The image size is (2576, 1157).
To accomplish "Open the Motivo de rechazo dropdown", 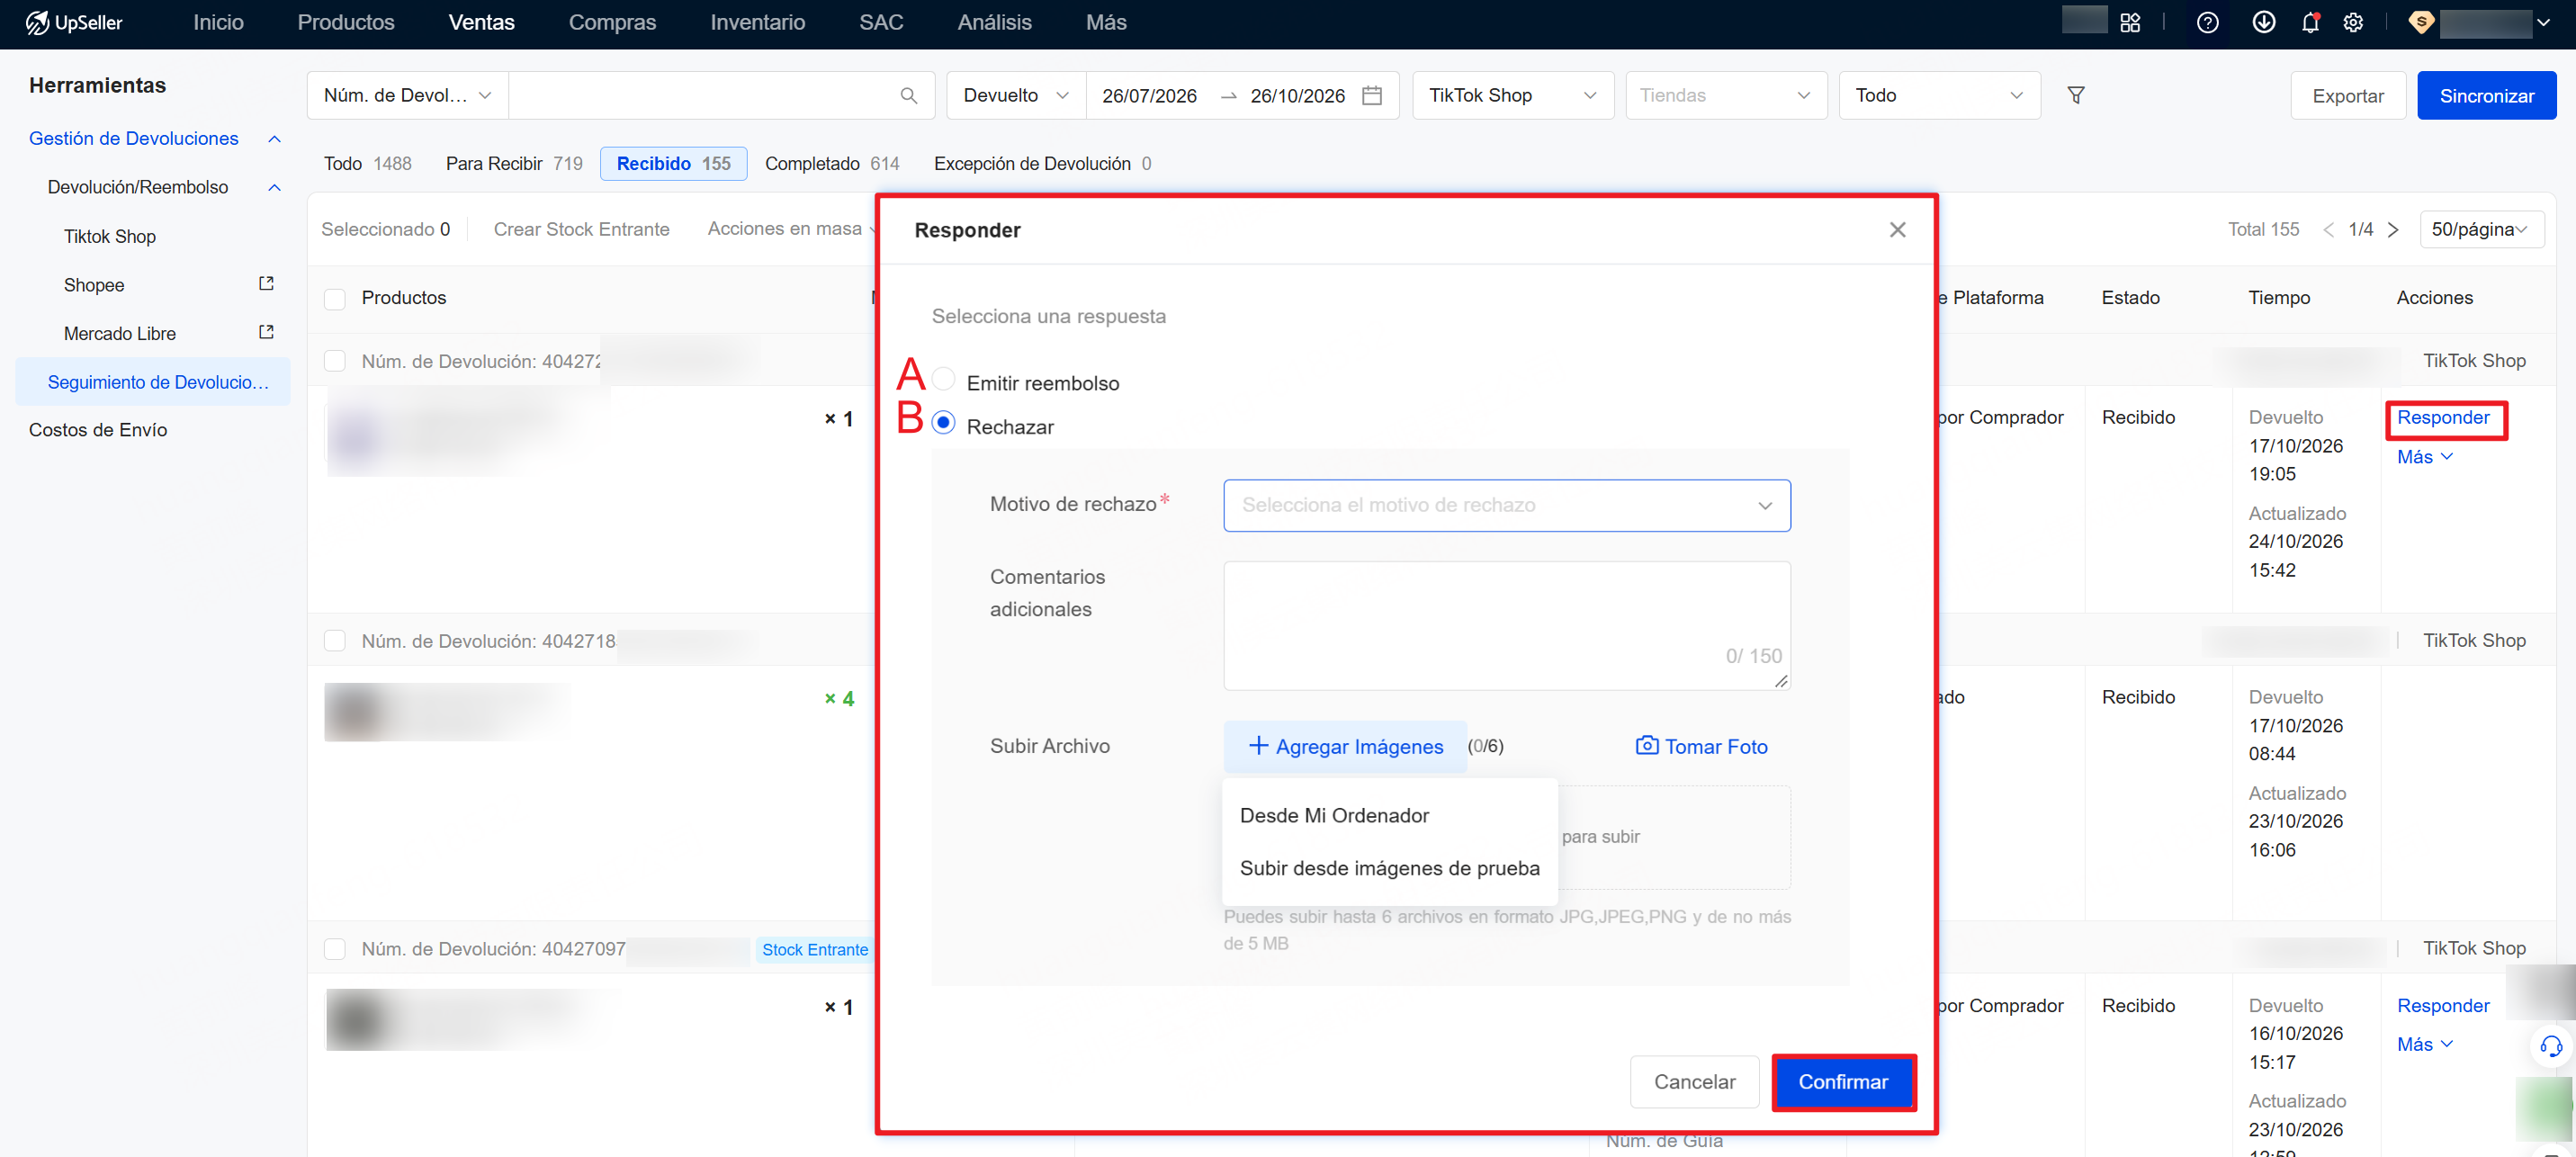I will pyautogui.click(x=1507, y=506).
